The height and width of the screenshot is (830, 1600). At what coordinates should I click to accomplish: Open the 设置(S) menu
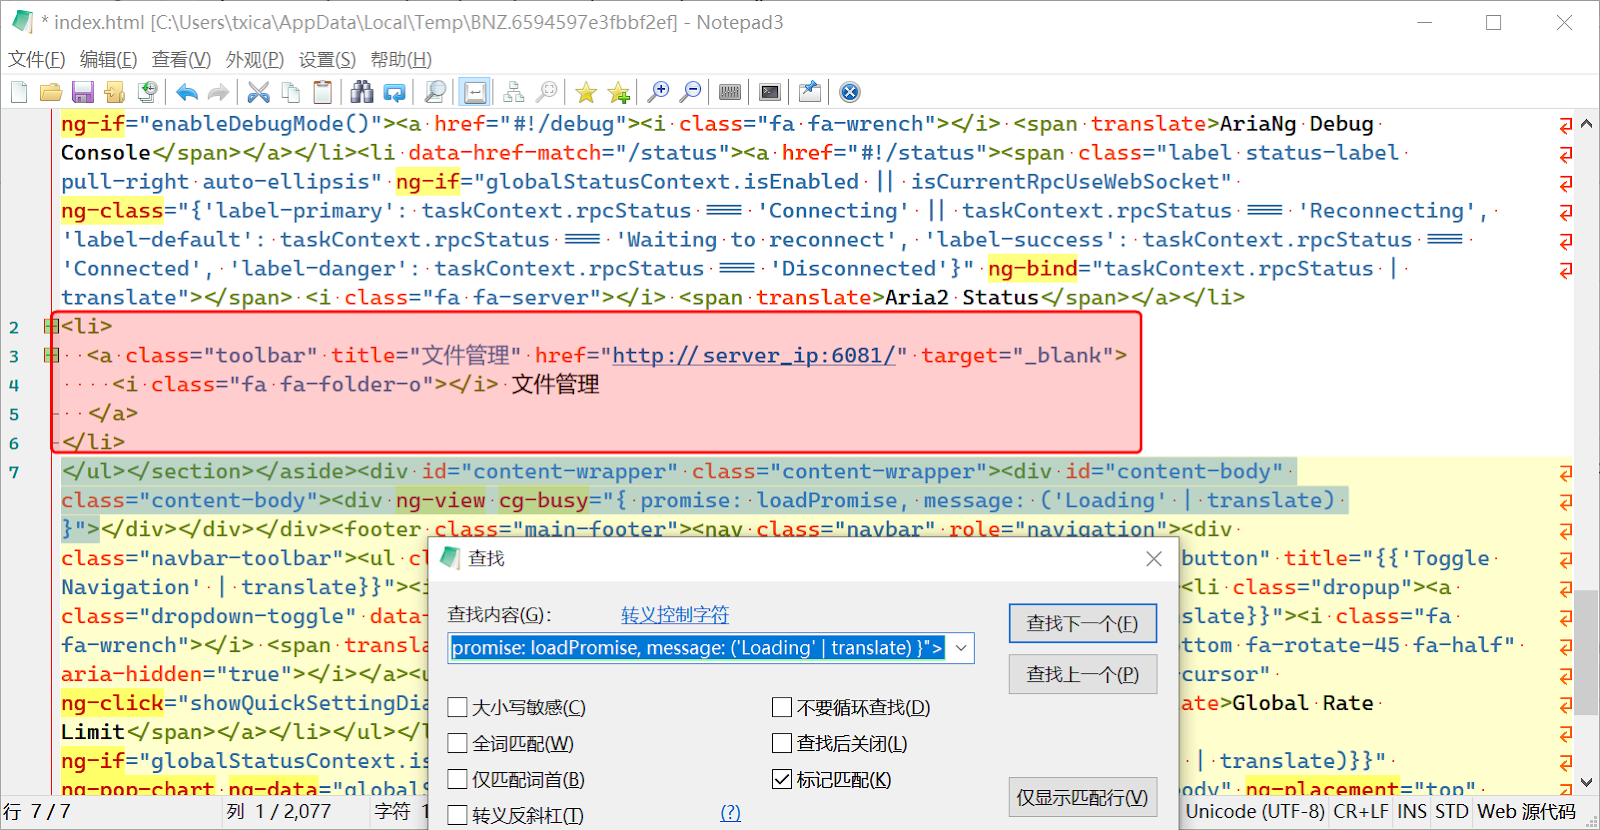[328, 60]
